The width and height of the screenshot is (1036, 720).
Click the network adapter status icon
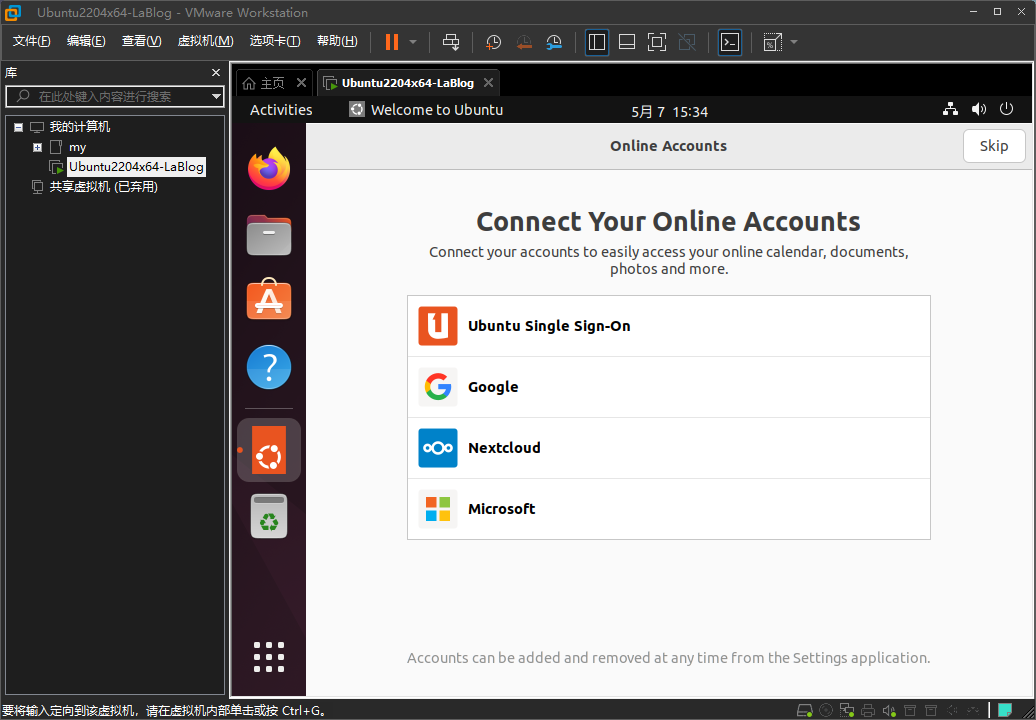coord(847,711)
